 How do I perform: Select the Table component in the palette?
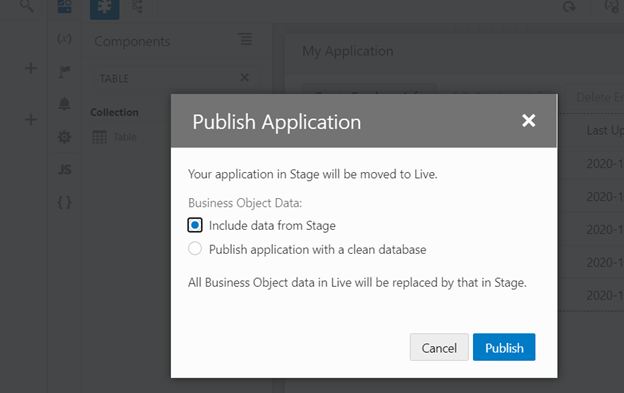pos(115,137)
